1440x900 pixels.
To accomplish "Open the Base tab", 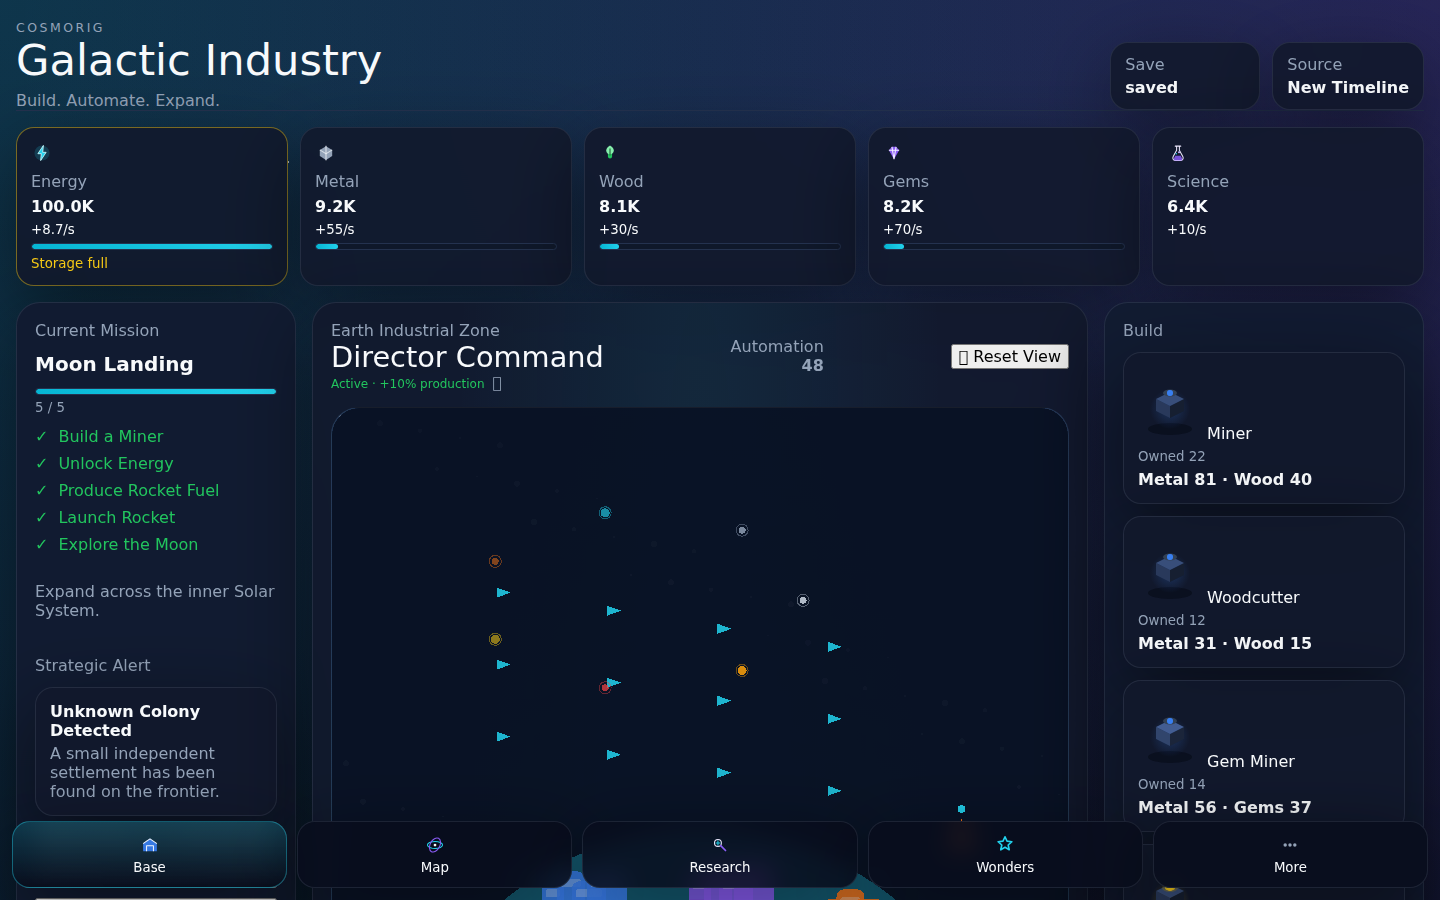I will (x=150, y=855).
